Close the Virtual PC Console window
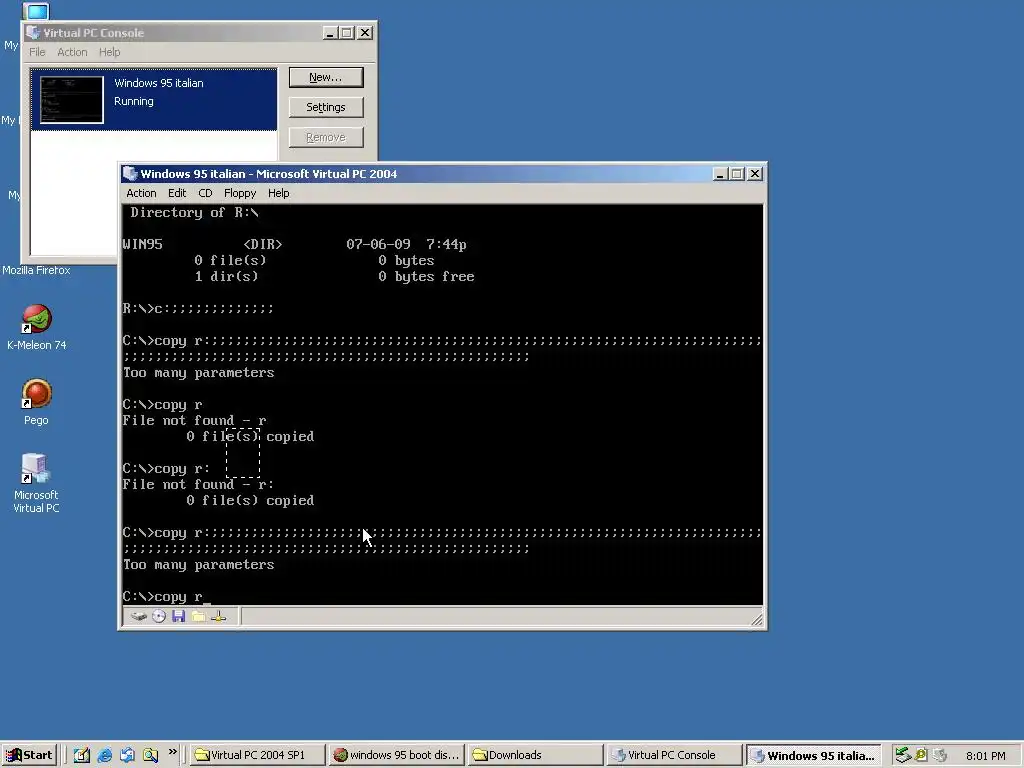 [365, 33]
